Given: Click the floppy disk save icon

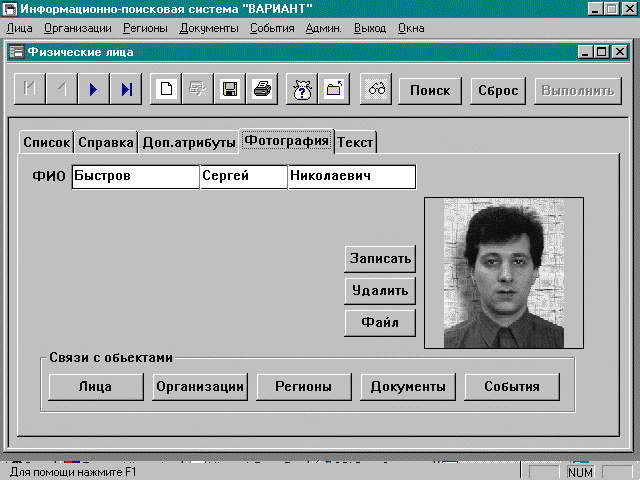Looking at the screenshot, I should 229,90.
